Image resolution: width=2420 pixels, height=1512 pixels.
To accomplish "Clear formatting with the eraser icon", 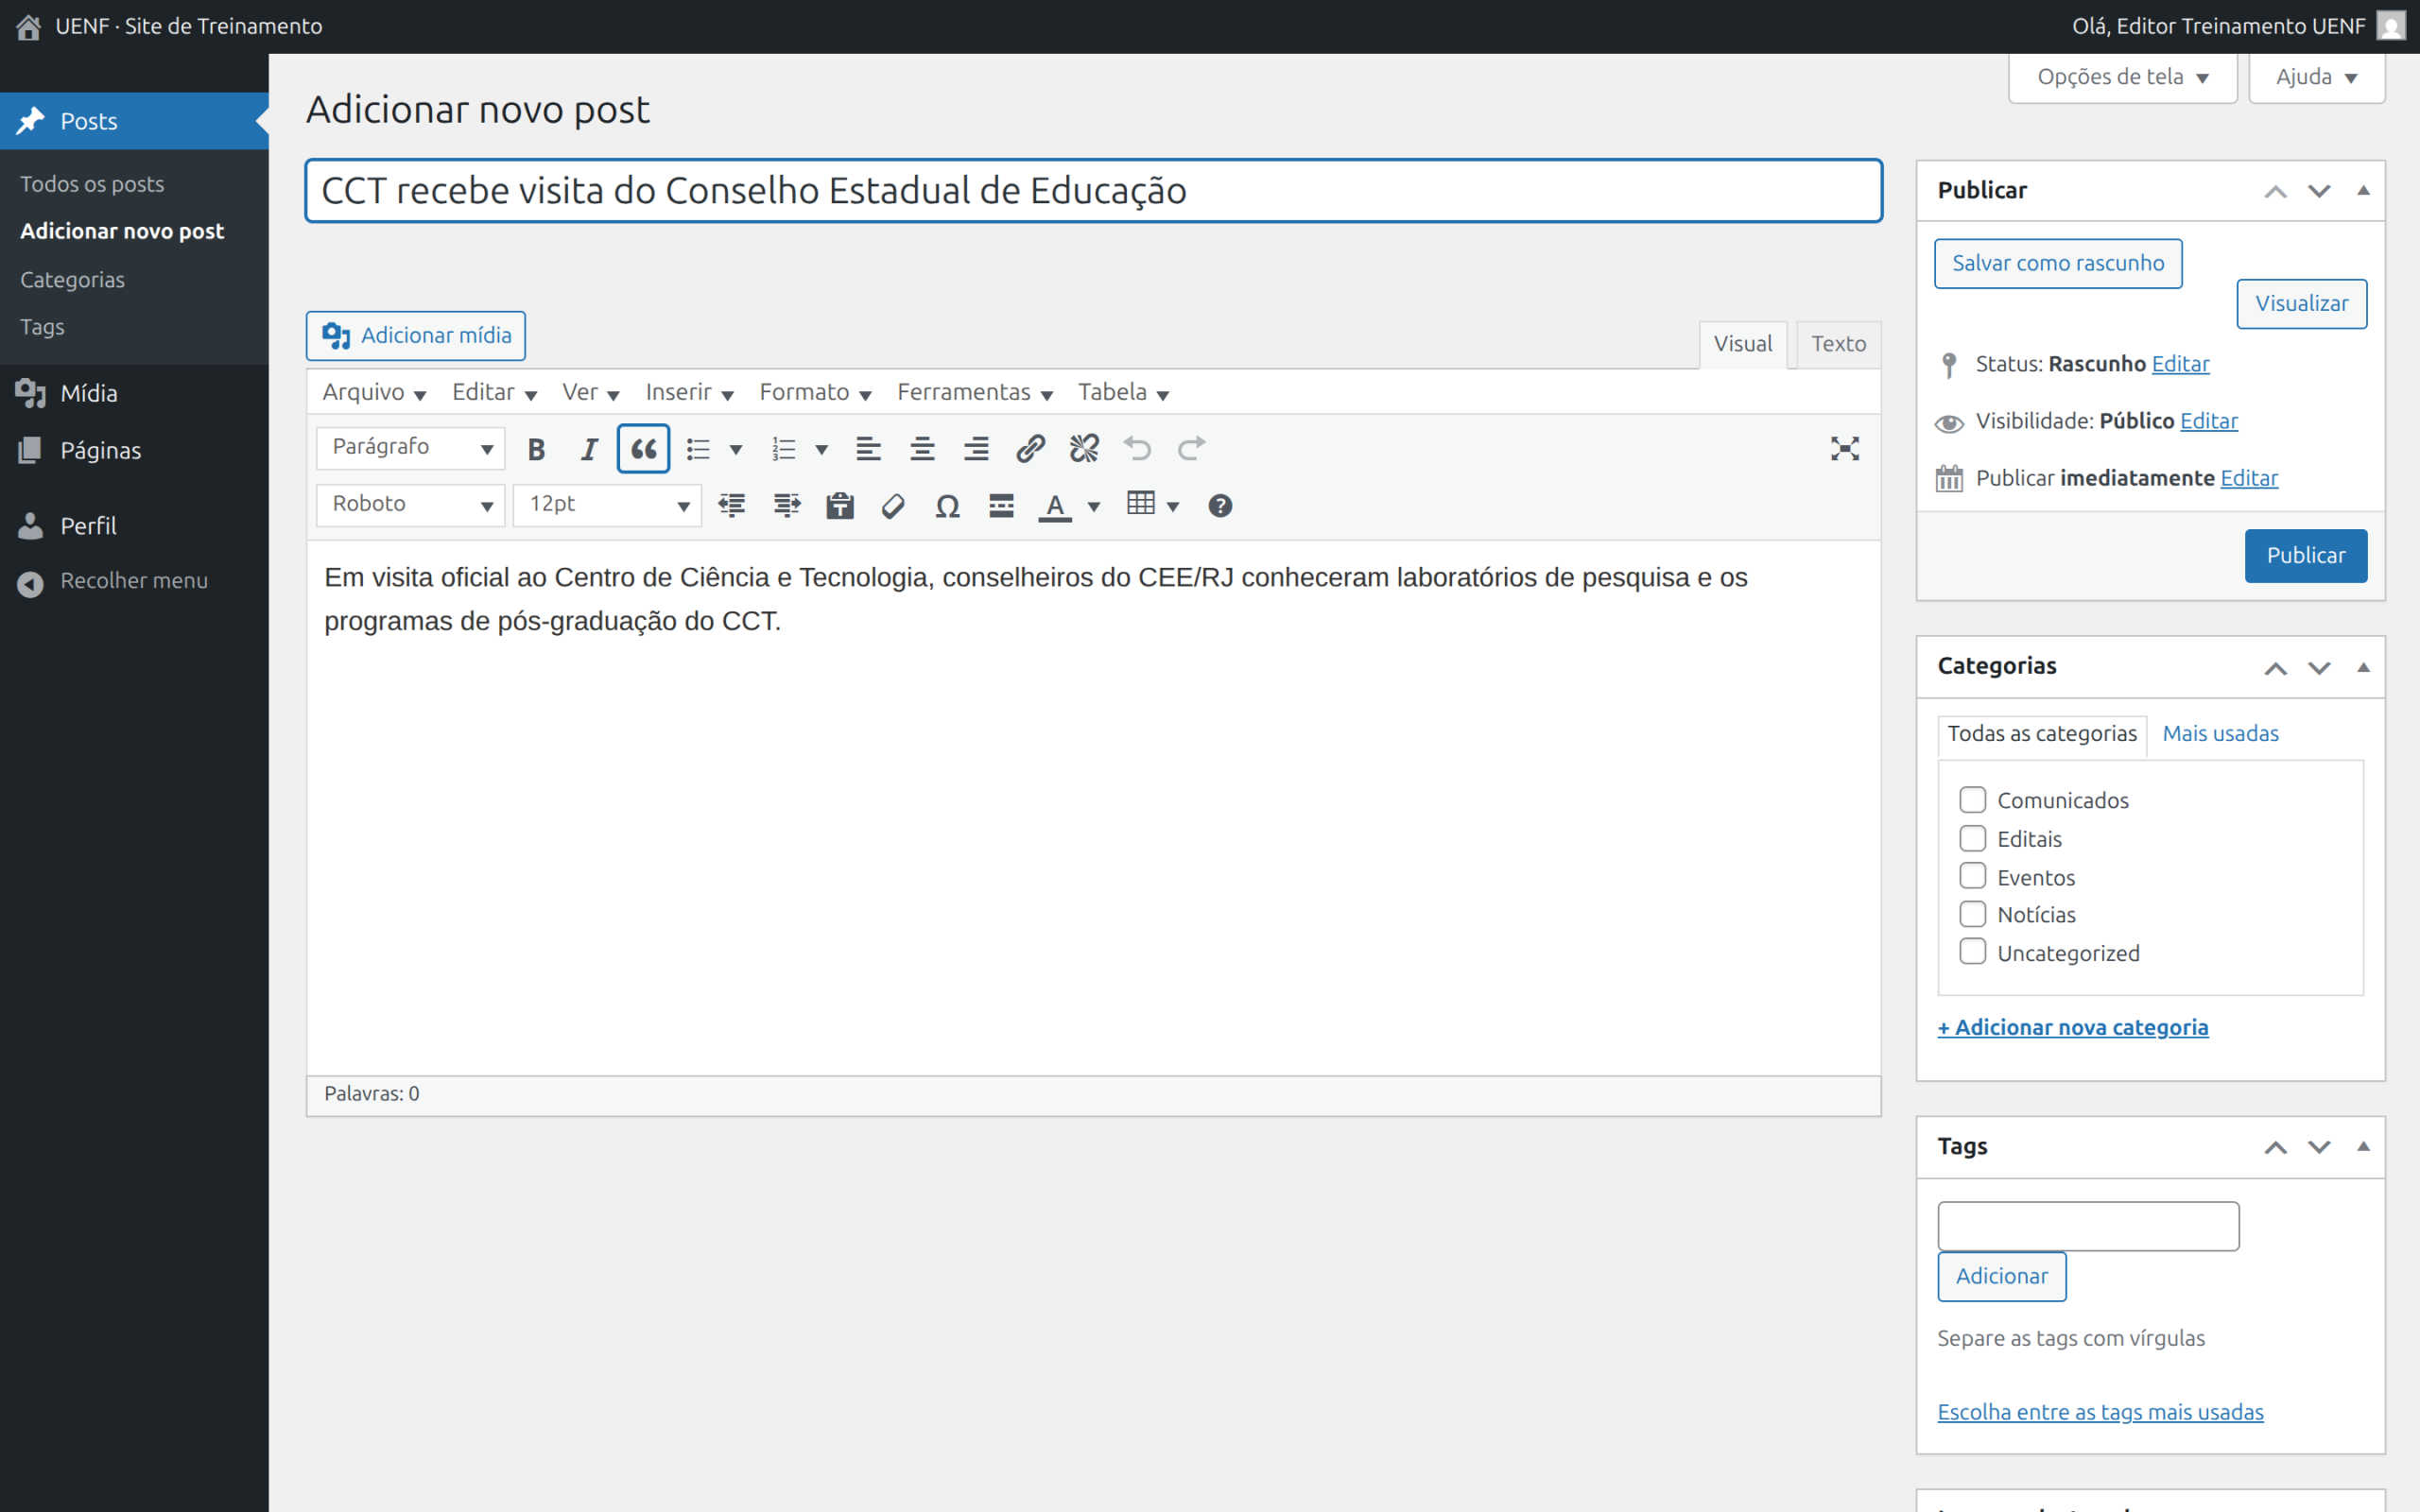I will [893, 506].
